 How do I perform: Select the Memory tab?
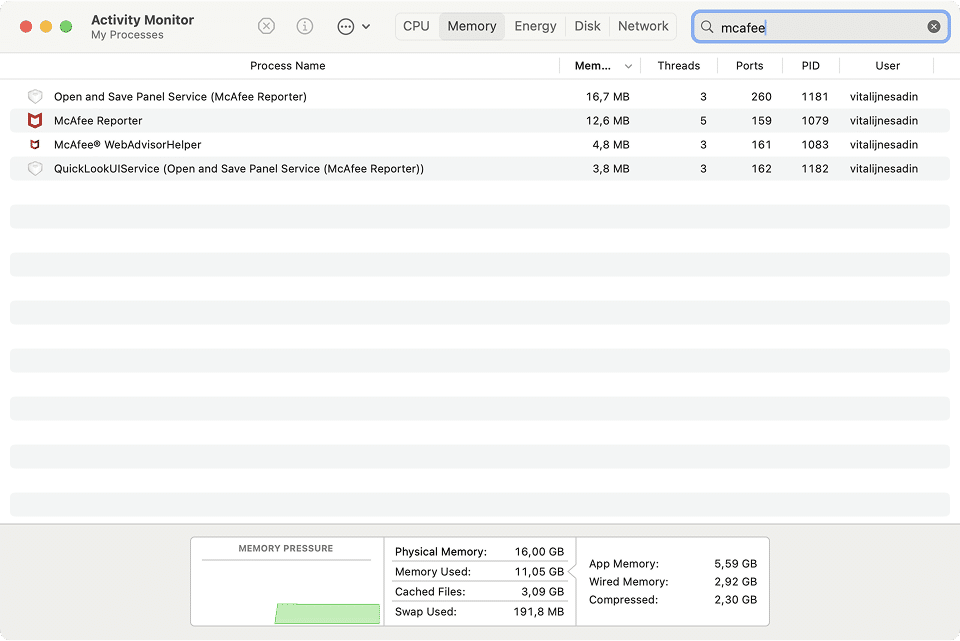coord(471,26)
